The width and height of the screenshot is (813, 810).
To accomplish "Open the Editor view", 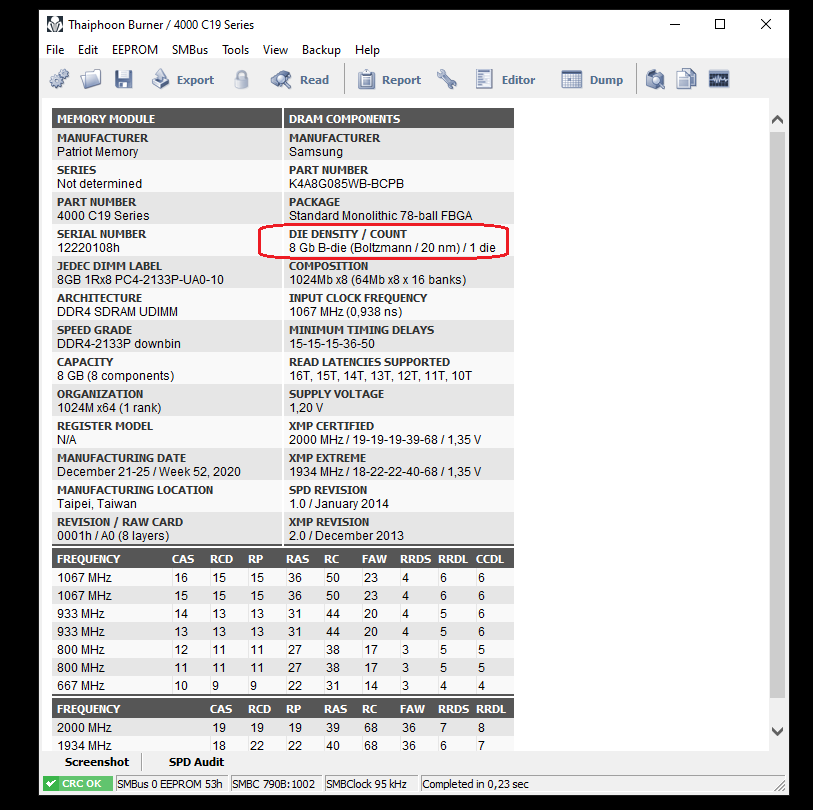I will click(x=505, y=79).
